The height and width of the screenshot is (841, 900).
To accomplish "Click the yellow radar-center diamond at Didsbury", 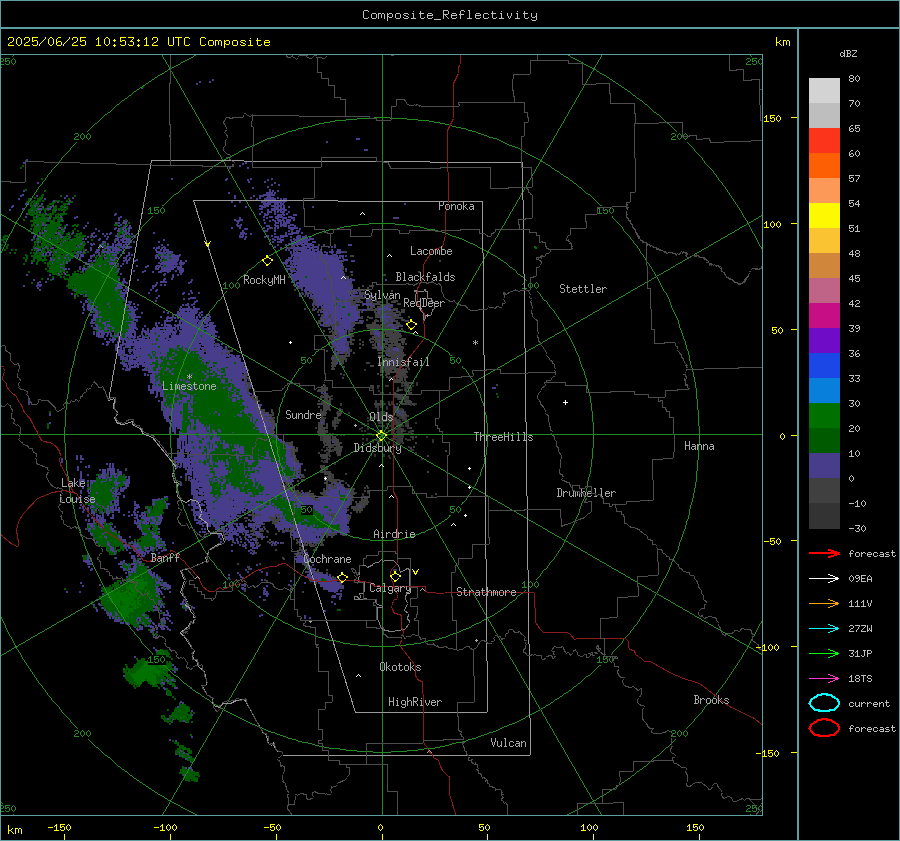I will tap(381, 436).
